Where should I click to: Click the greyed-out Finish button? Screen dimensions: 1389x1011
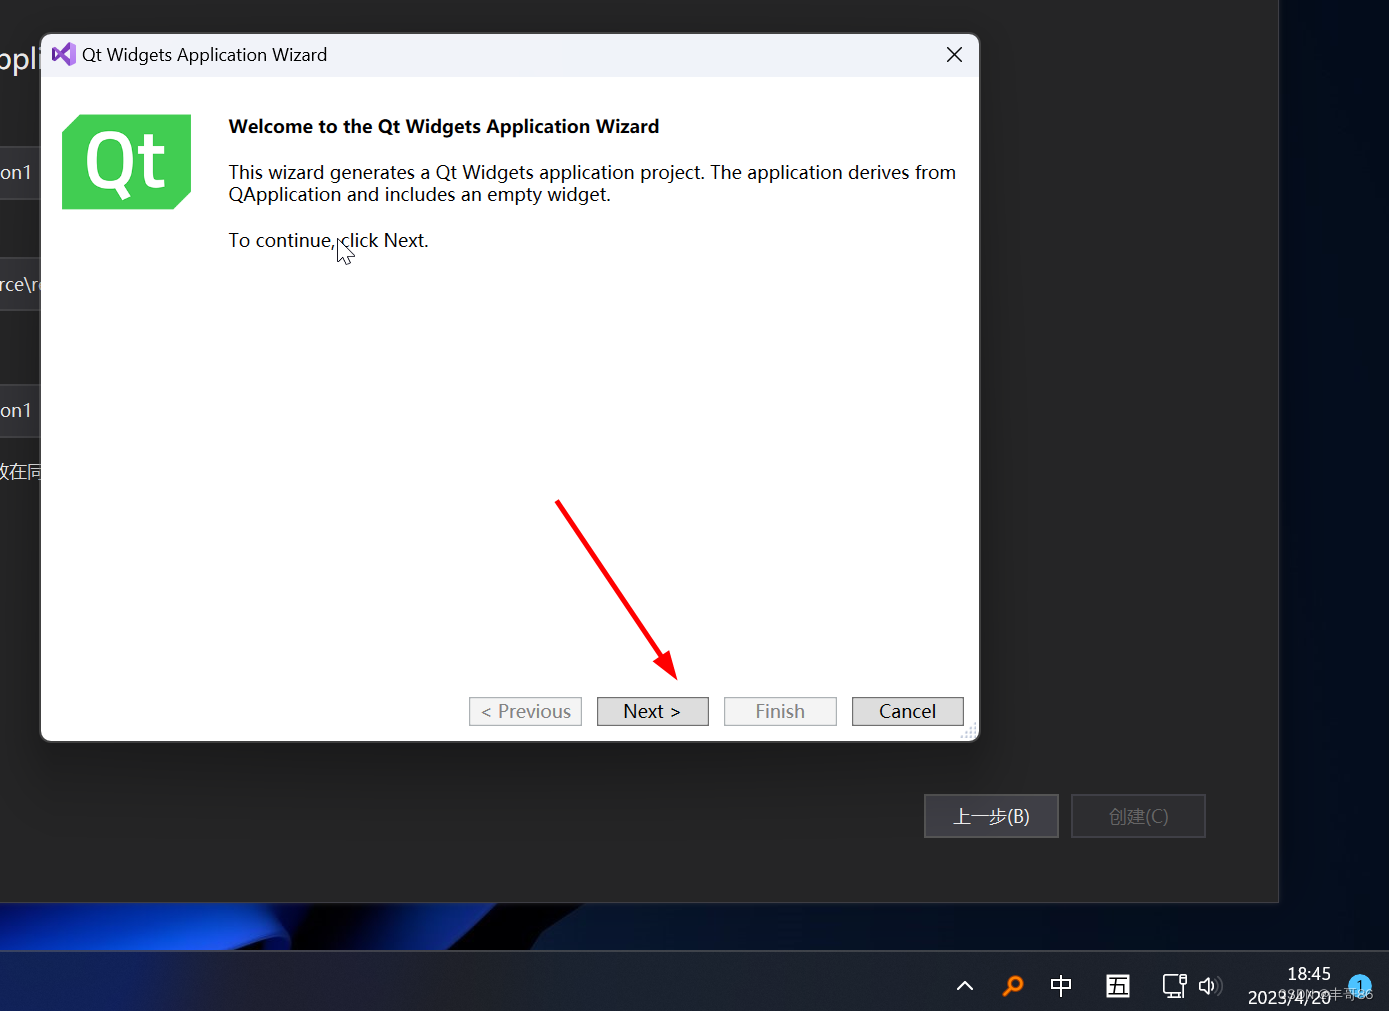[x=780, y=711]
